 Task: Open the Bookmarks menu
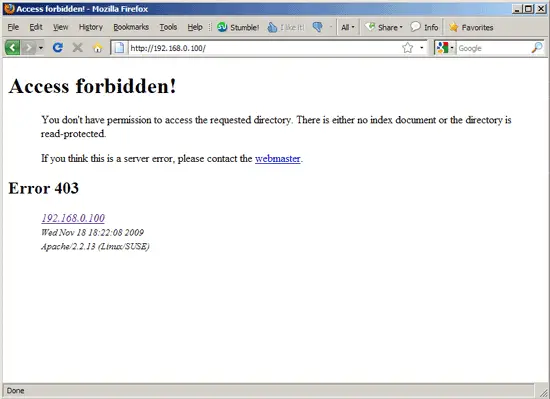pyautogui.click(x=131, y=27)
